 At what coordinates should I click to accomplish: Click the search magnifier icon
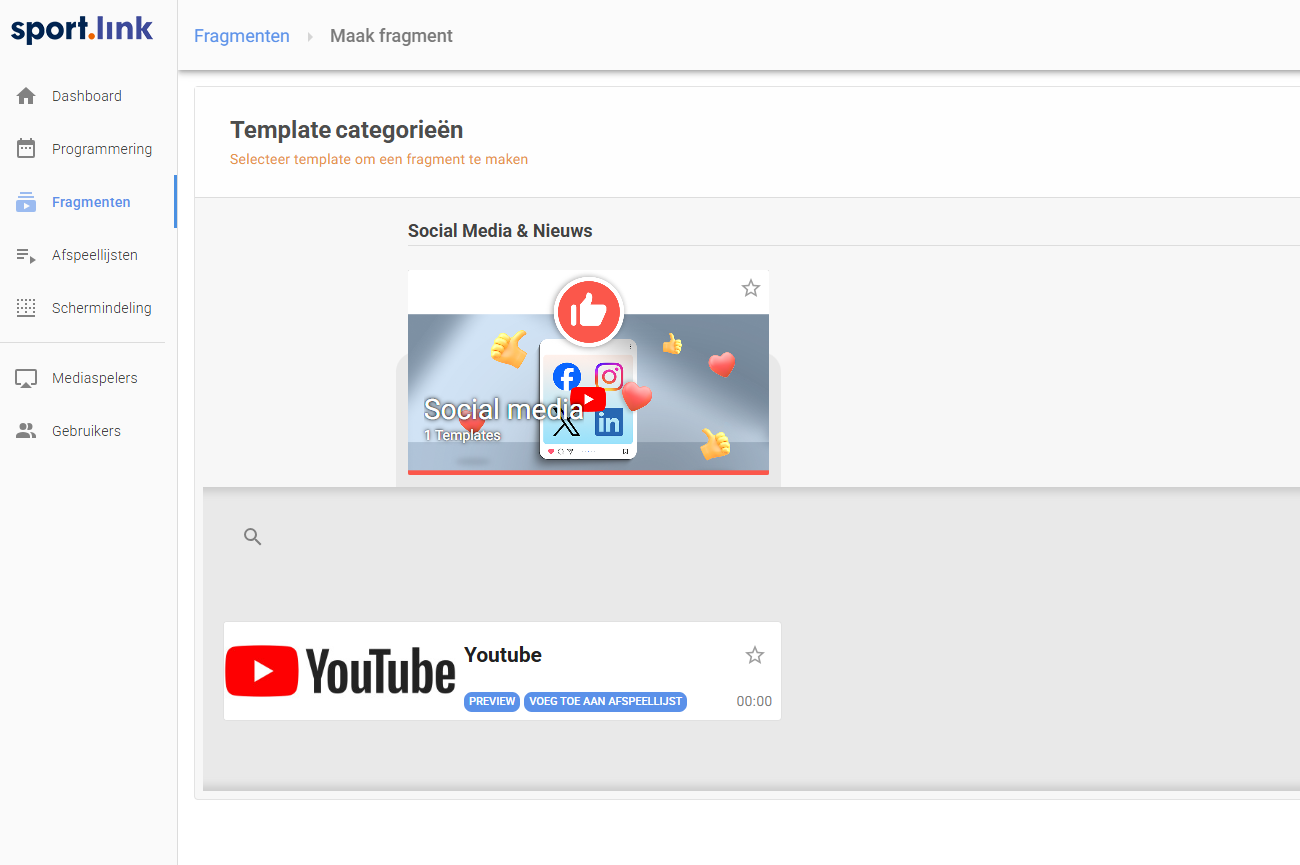[x=253, y=537]
